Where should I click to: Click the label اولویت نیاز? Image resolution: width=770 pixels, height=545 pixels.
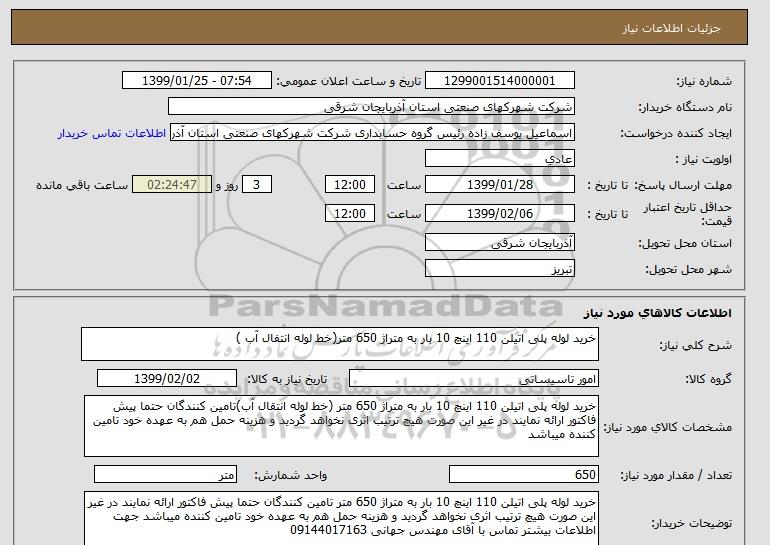[x=703, y=160]
